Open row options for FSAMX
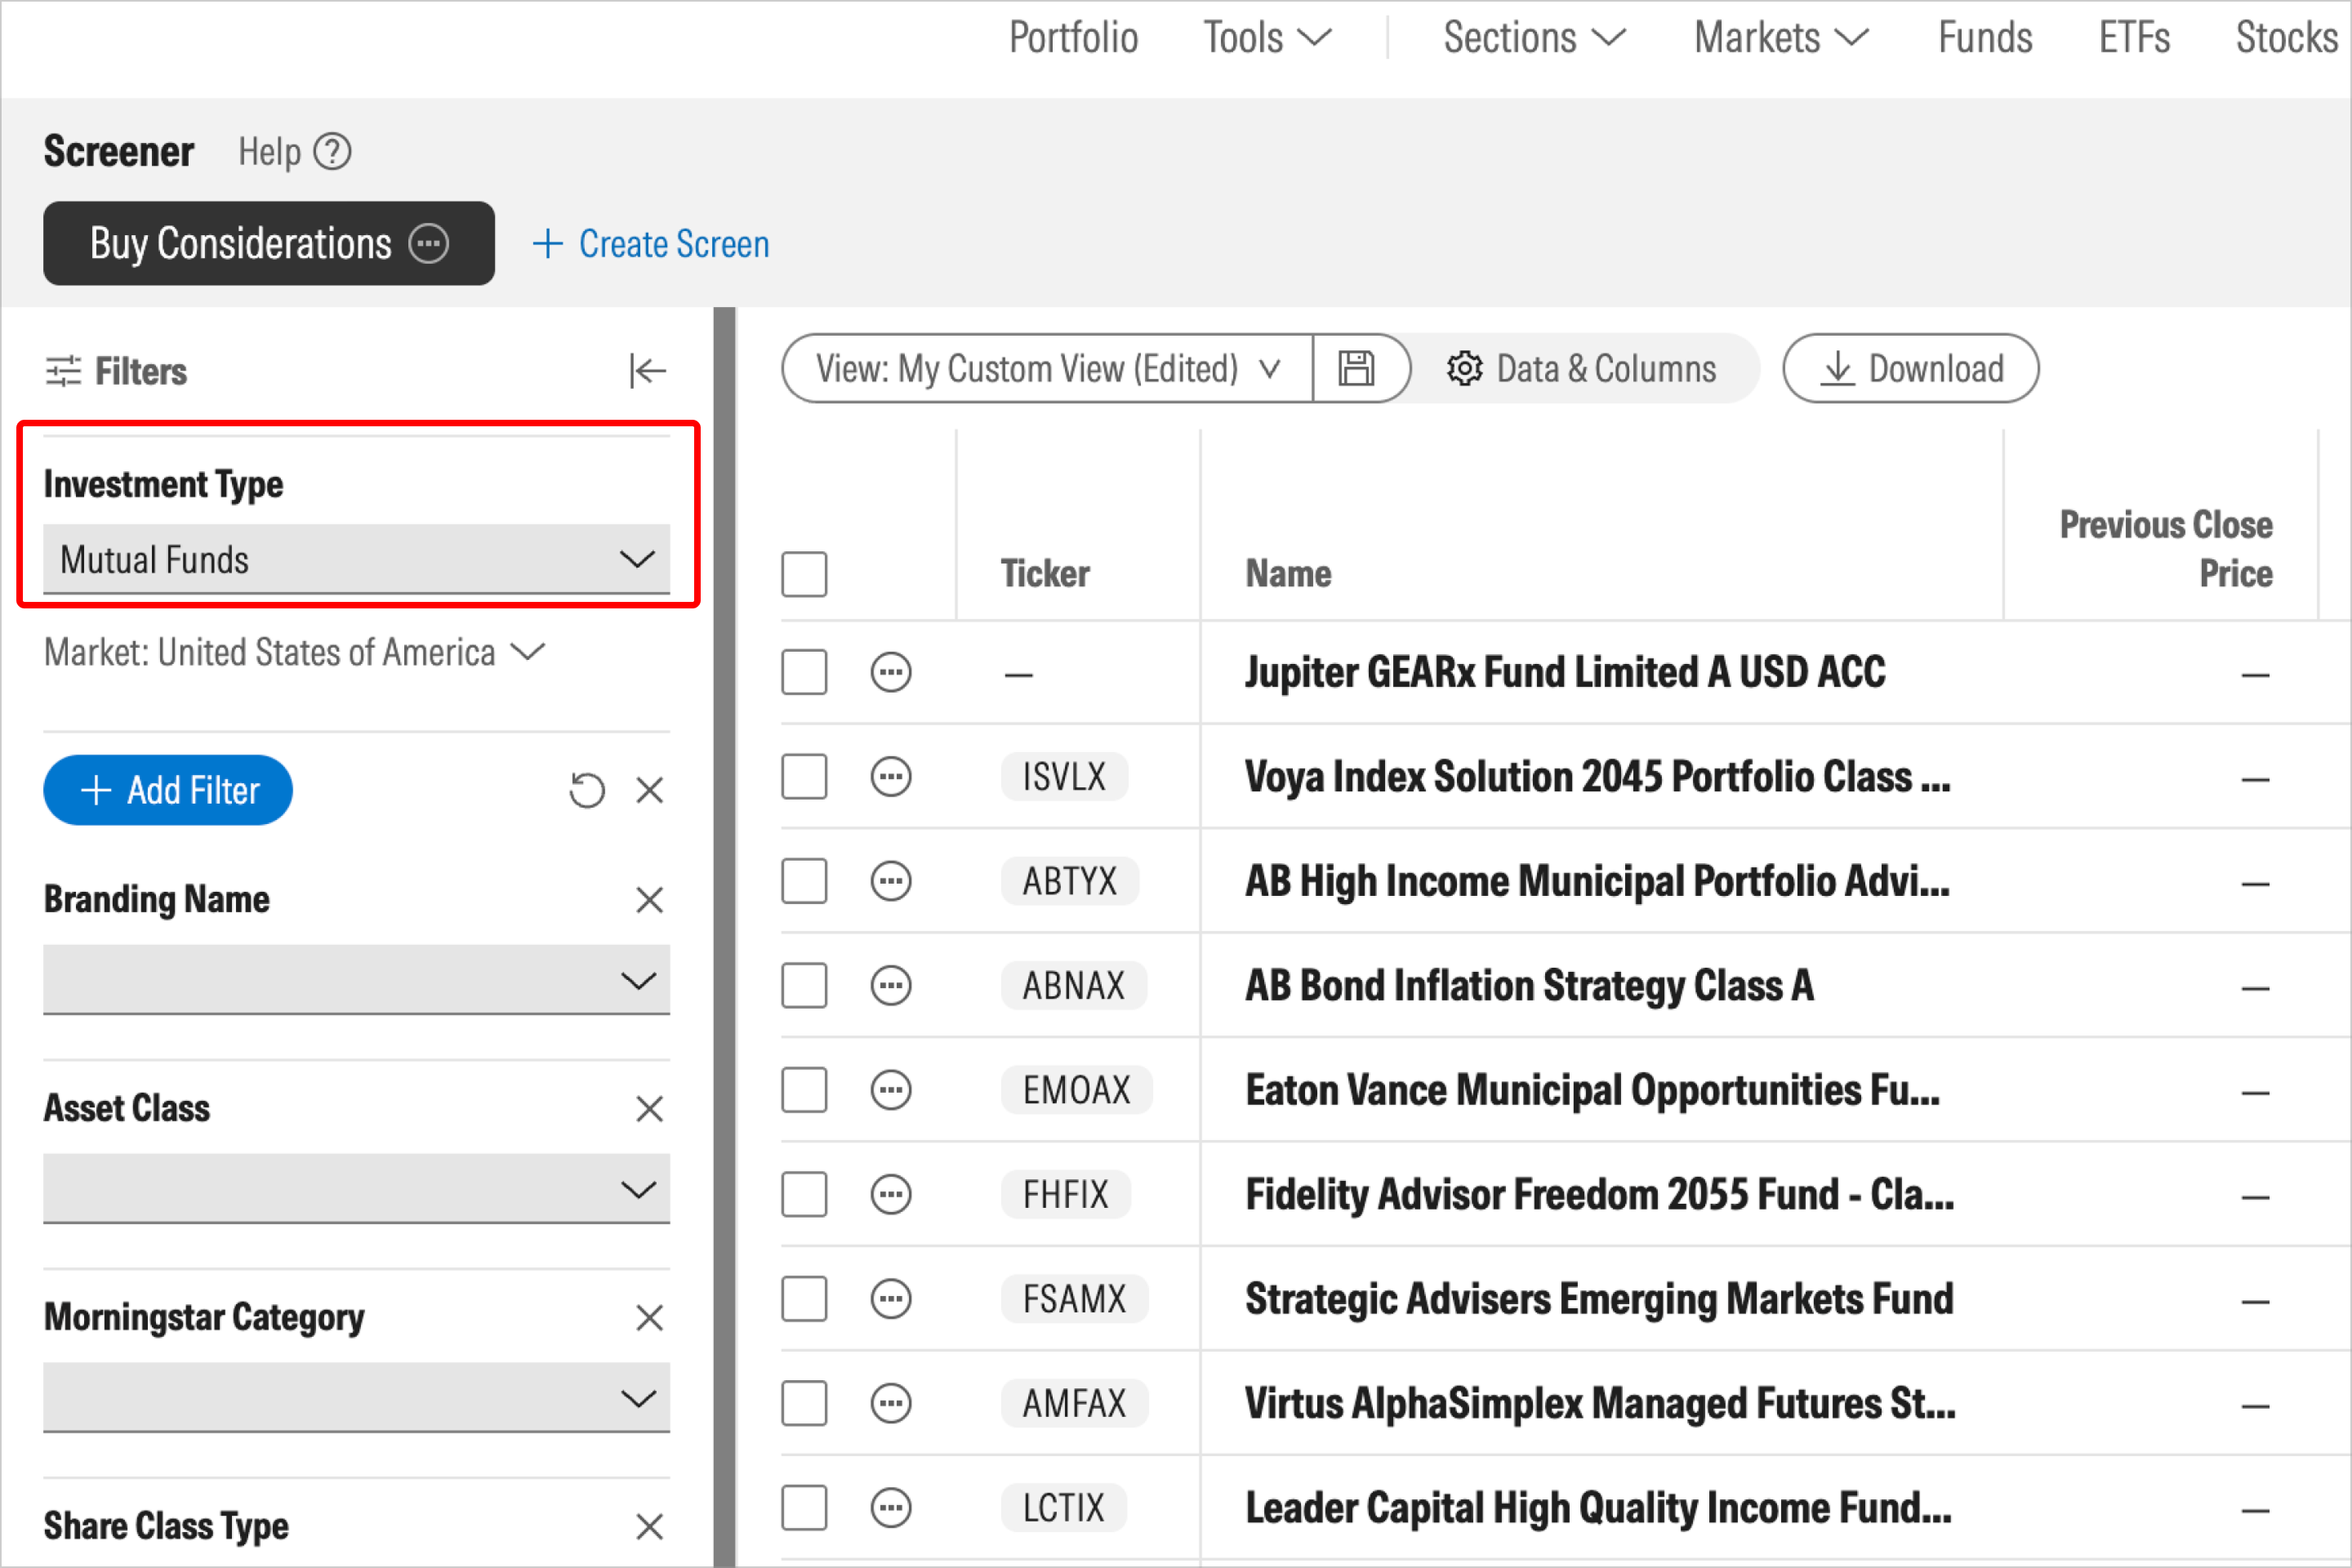 click(x=891, y=1299)
